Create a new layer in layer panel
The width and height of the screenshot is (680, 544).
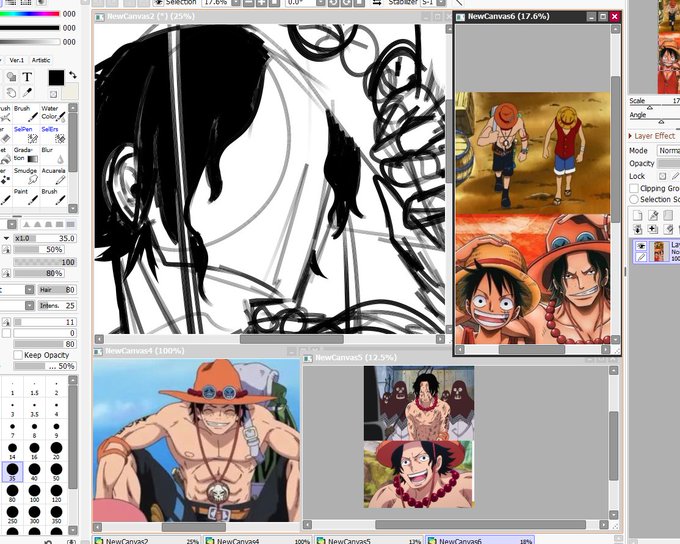pyautogui.click(x=638, y=215)
